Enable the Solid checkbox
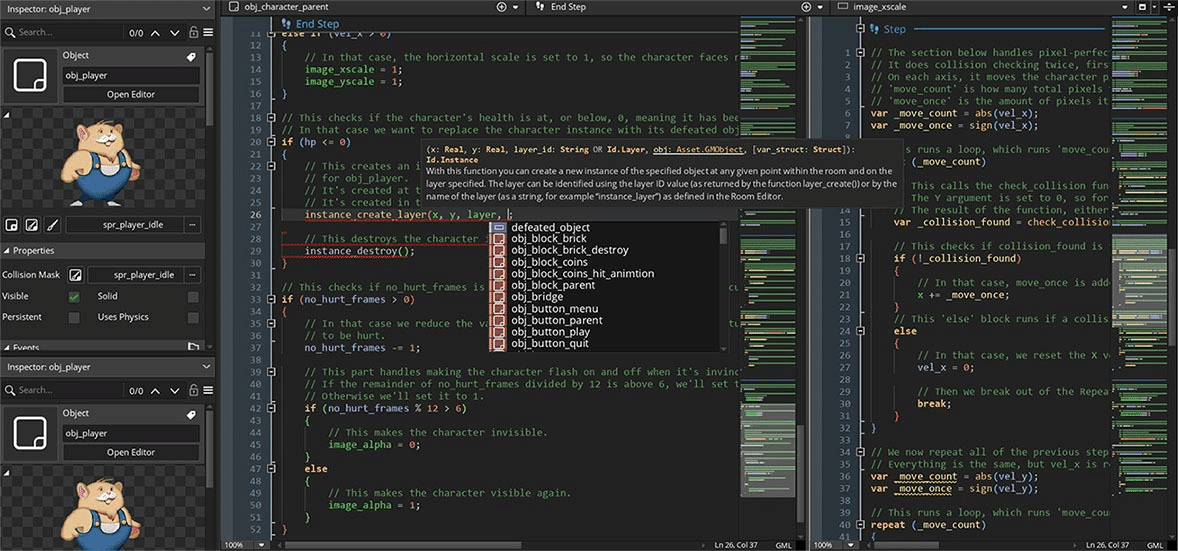This screenshot has height=551, width=1178. click(x=193, y=297)
